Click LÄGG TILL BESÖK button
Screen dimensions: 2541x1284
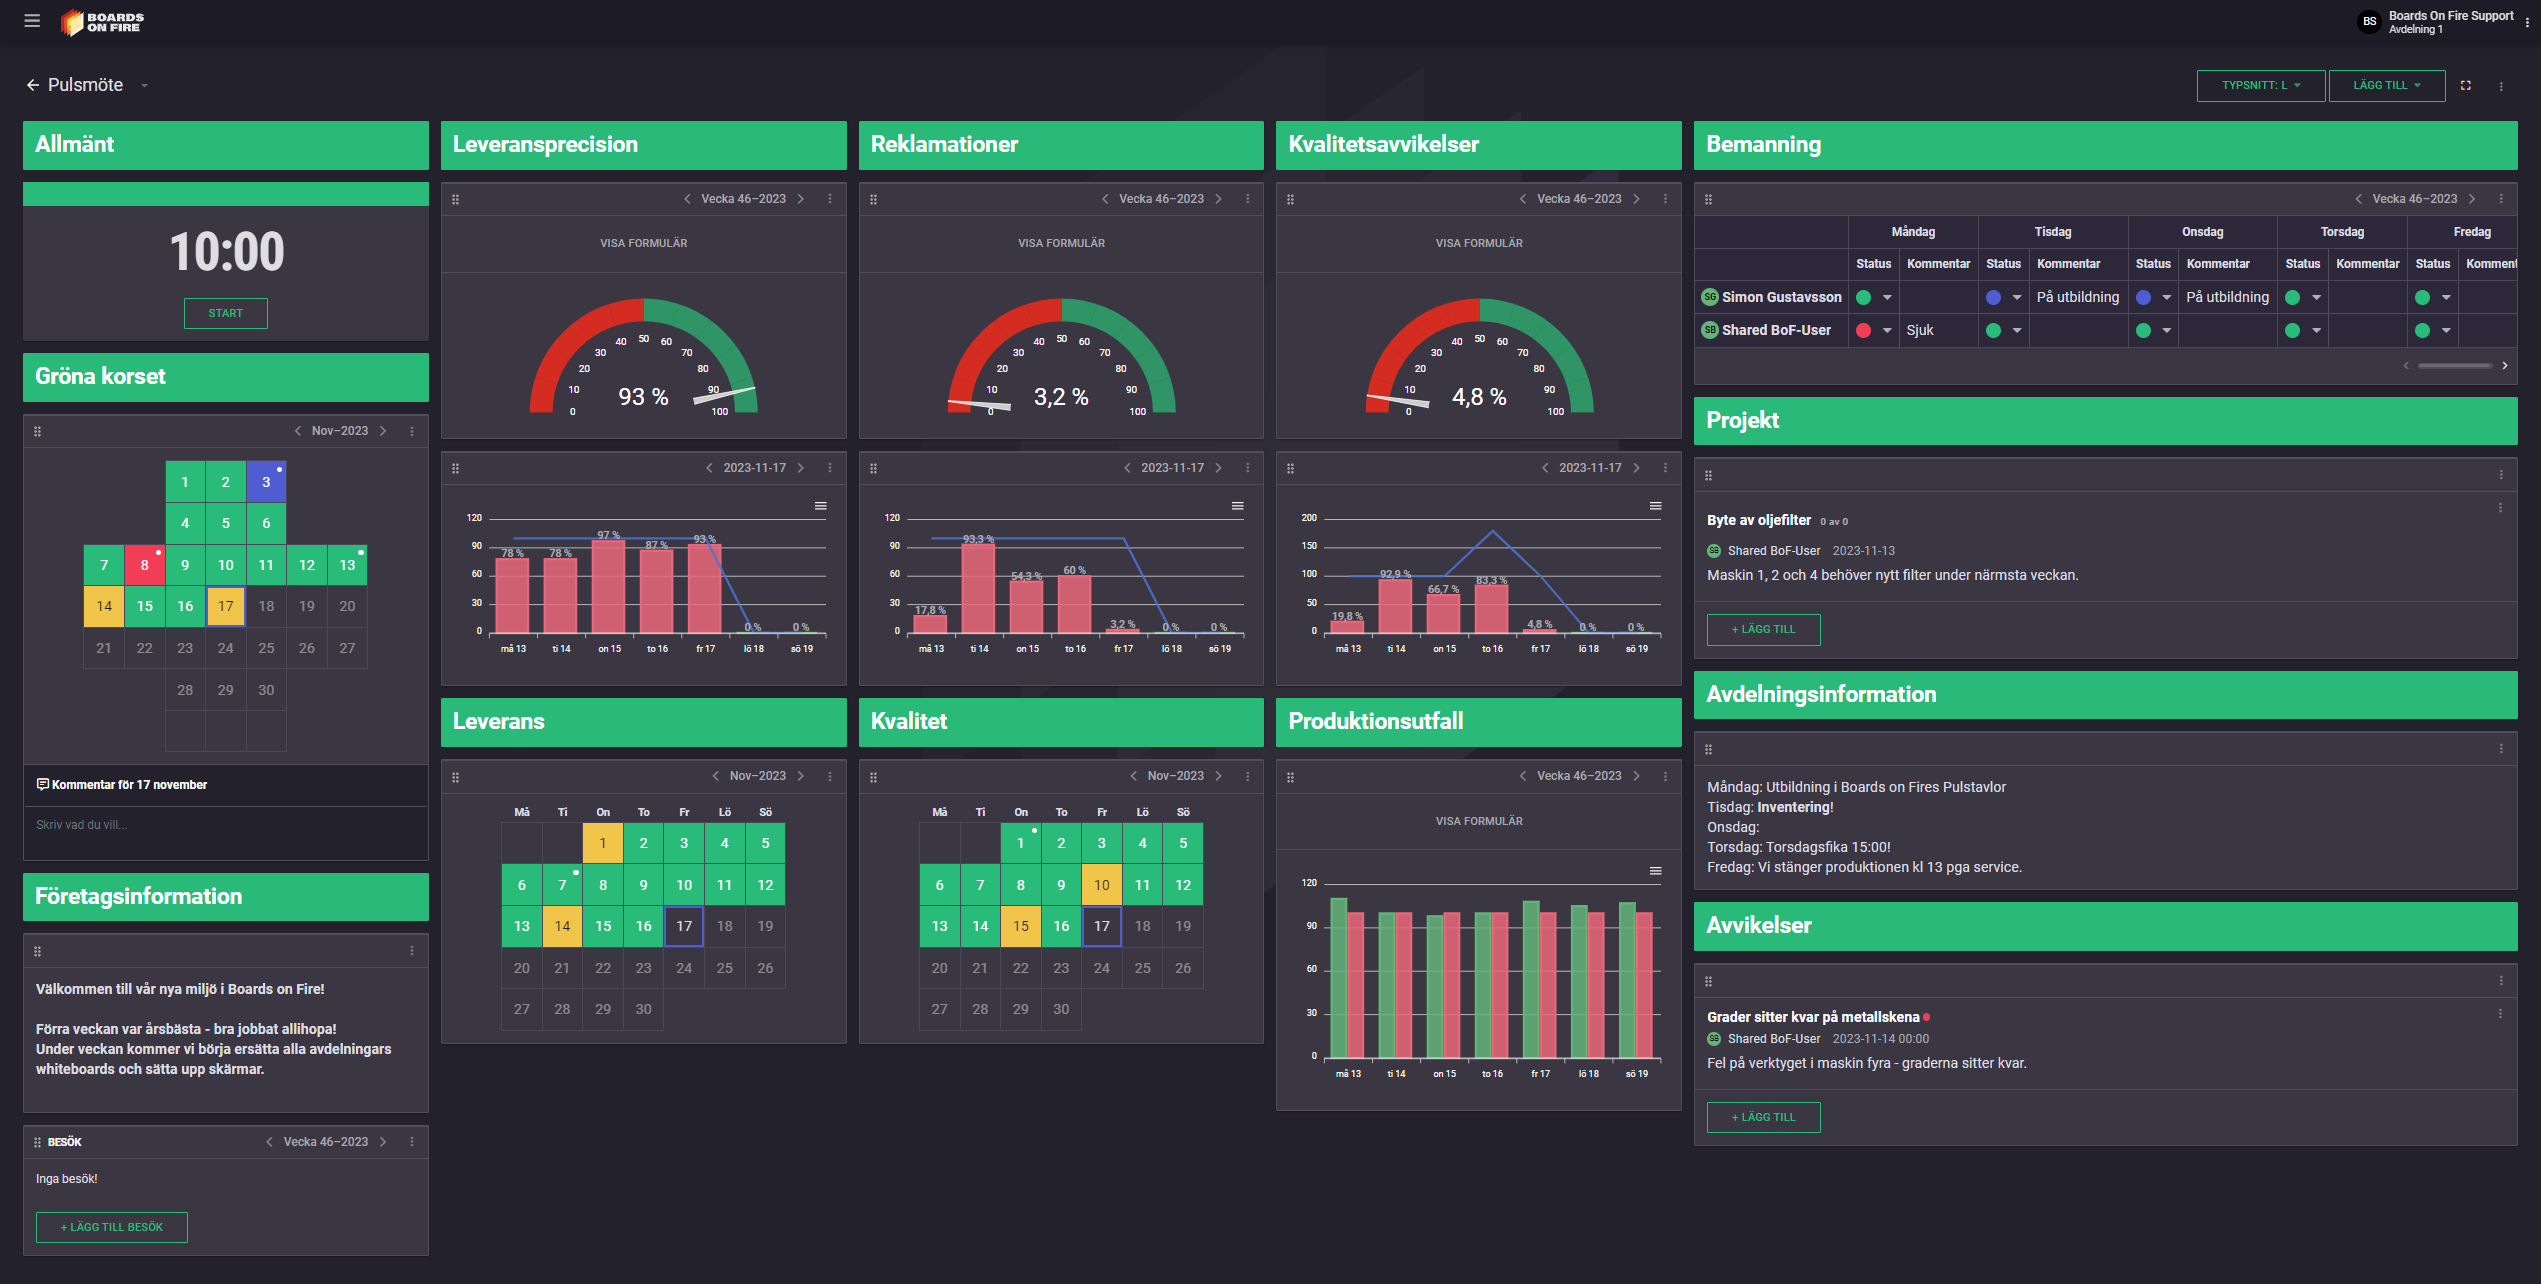[x=111, y=1227]
